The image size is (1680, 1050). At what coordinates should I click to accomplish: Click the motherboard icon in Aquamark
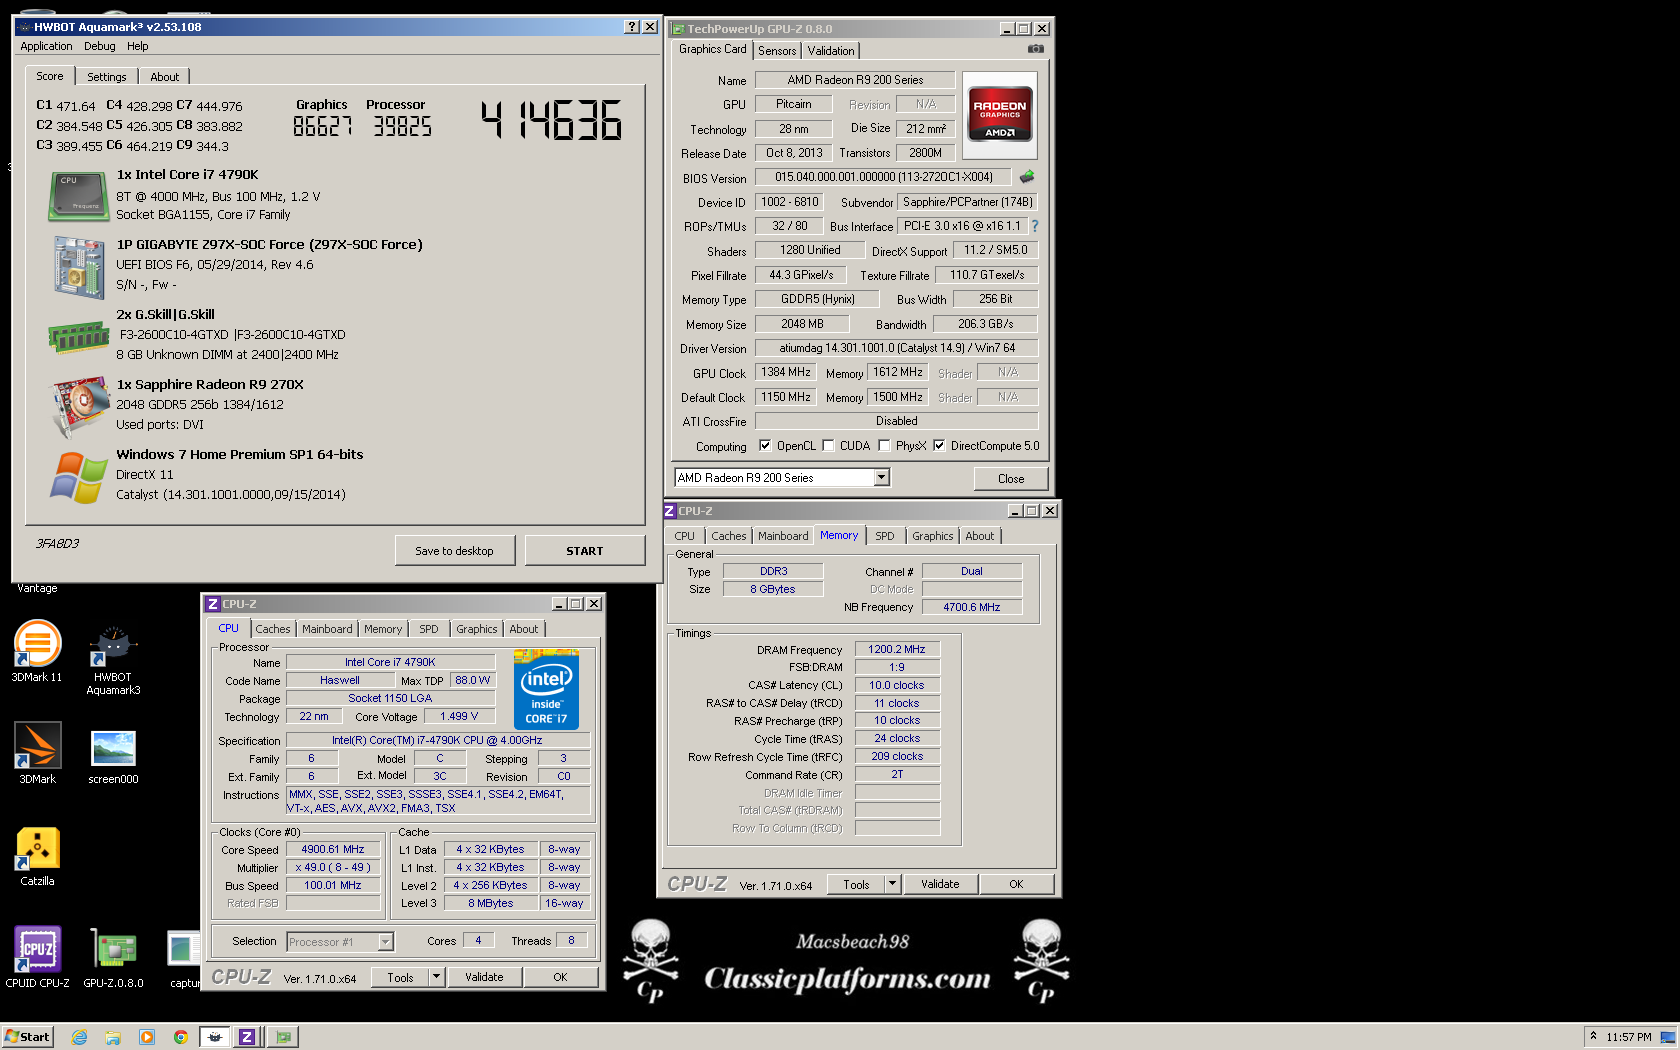pyautogui.click(x=79, y=267)
